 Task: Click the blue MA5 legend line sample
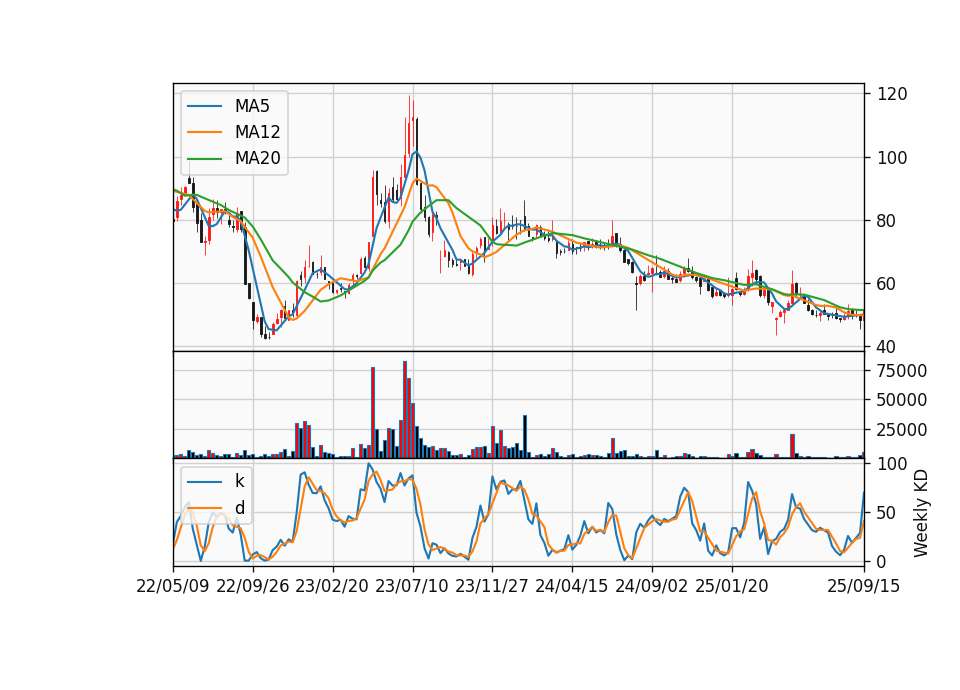pyautogui.click(x=204, y=106)
